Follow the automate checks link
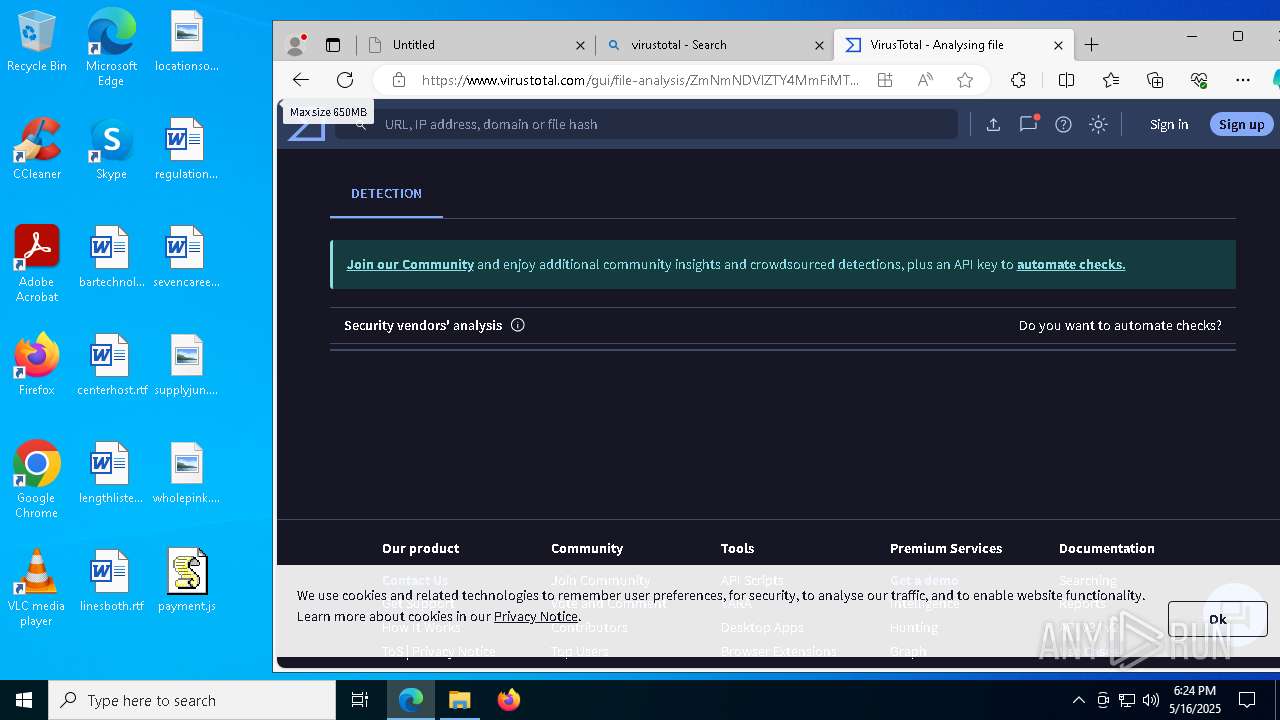 tap(1071, 265)
